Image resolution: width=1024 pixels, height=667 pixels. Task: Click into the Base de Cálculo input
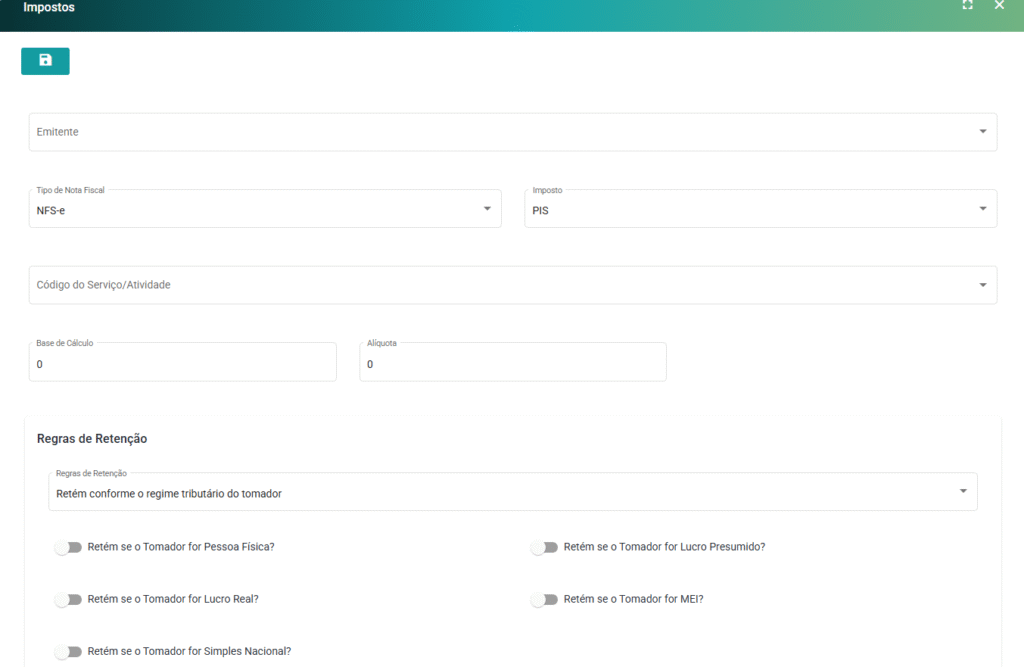[182, 364]
